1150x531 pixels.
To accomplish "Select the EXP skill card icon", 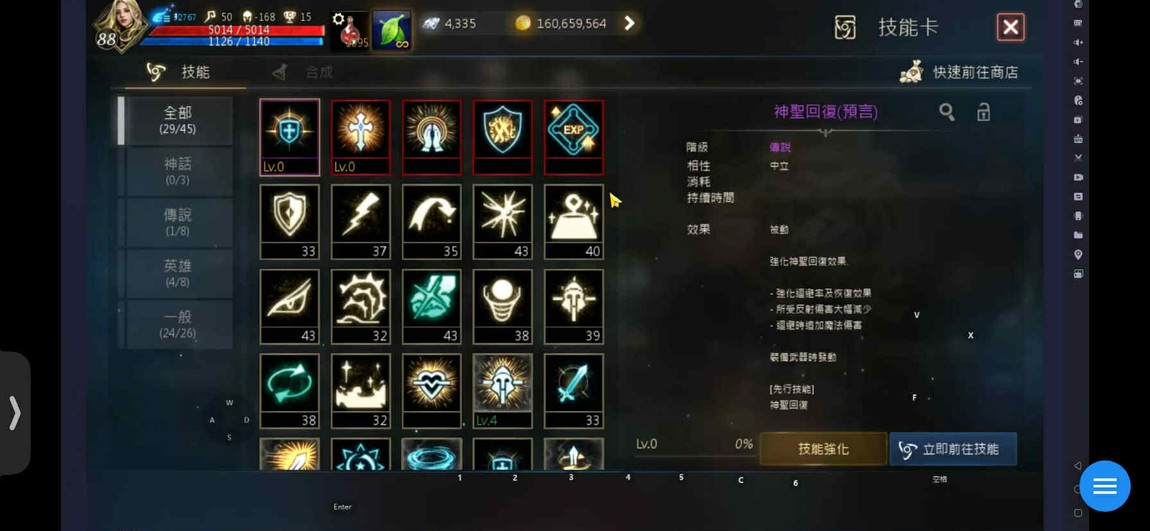I will pyautogui.click(x=574, y=137).
